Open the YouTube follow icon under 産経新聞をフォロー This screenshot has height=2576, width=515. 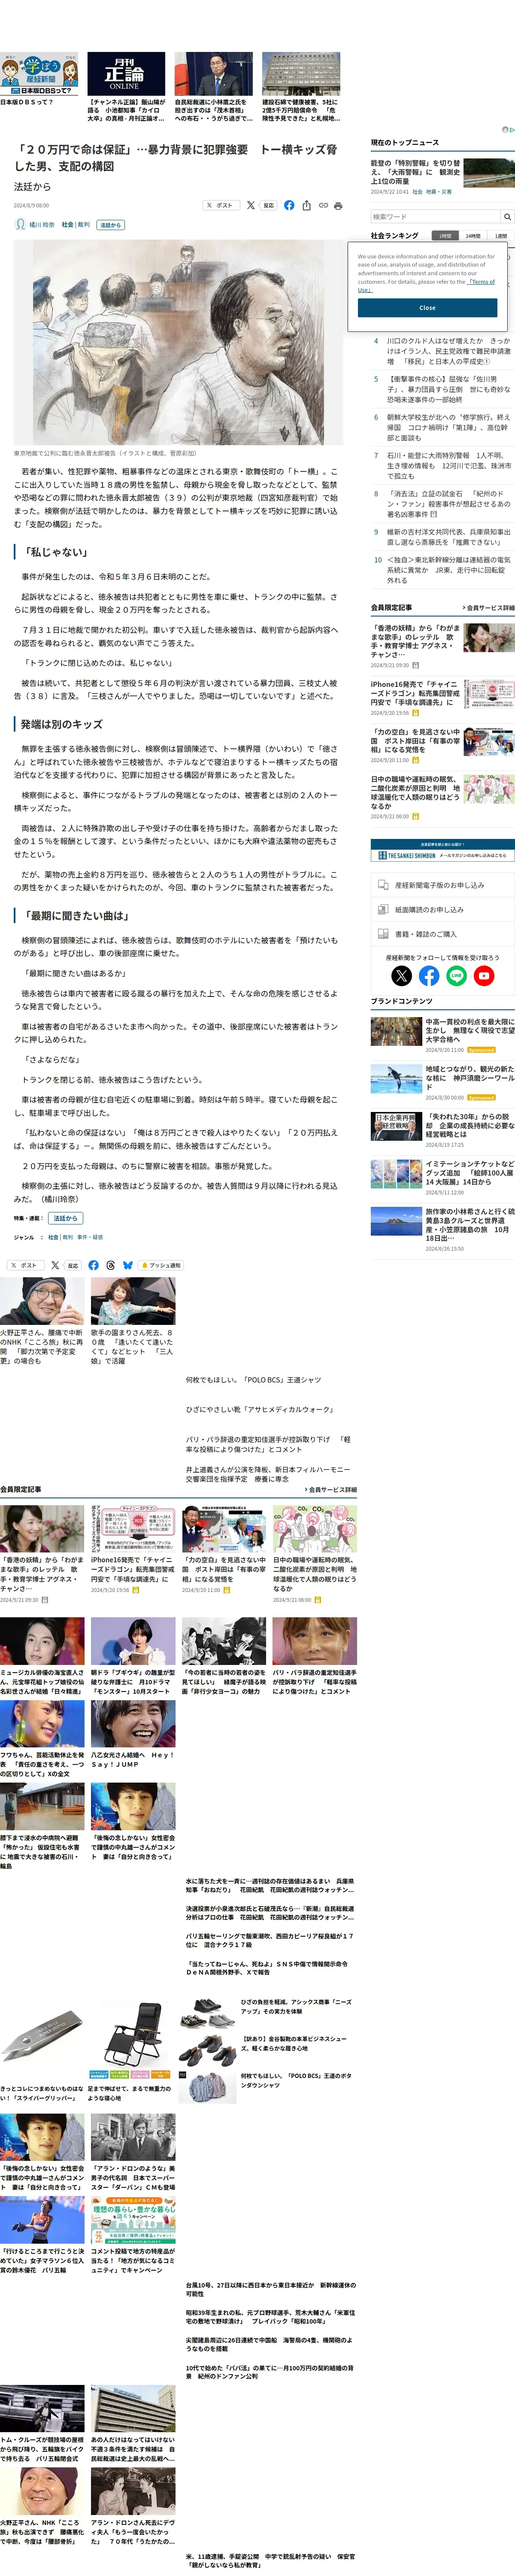click(x=484, y=975)
